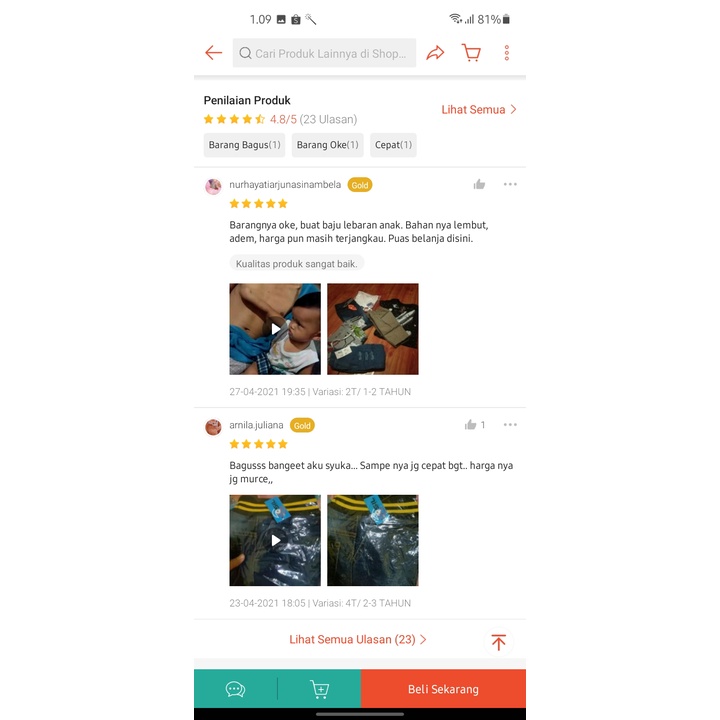Tap the Beli Sekarang button
This screenshot has height=720, width=720.
click(x=443, y=689)
